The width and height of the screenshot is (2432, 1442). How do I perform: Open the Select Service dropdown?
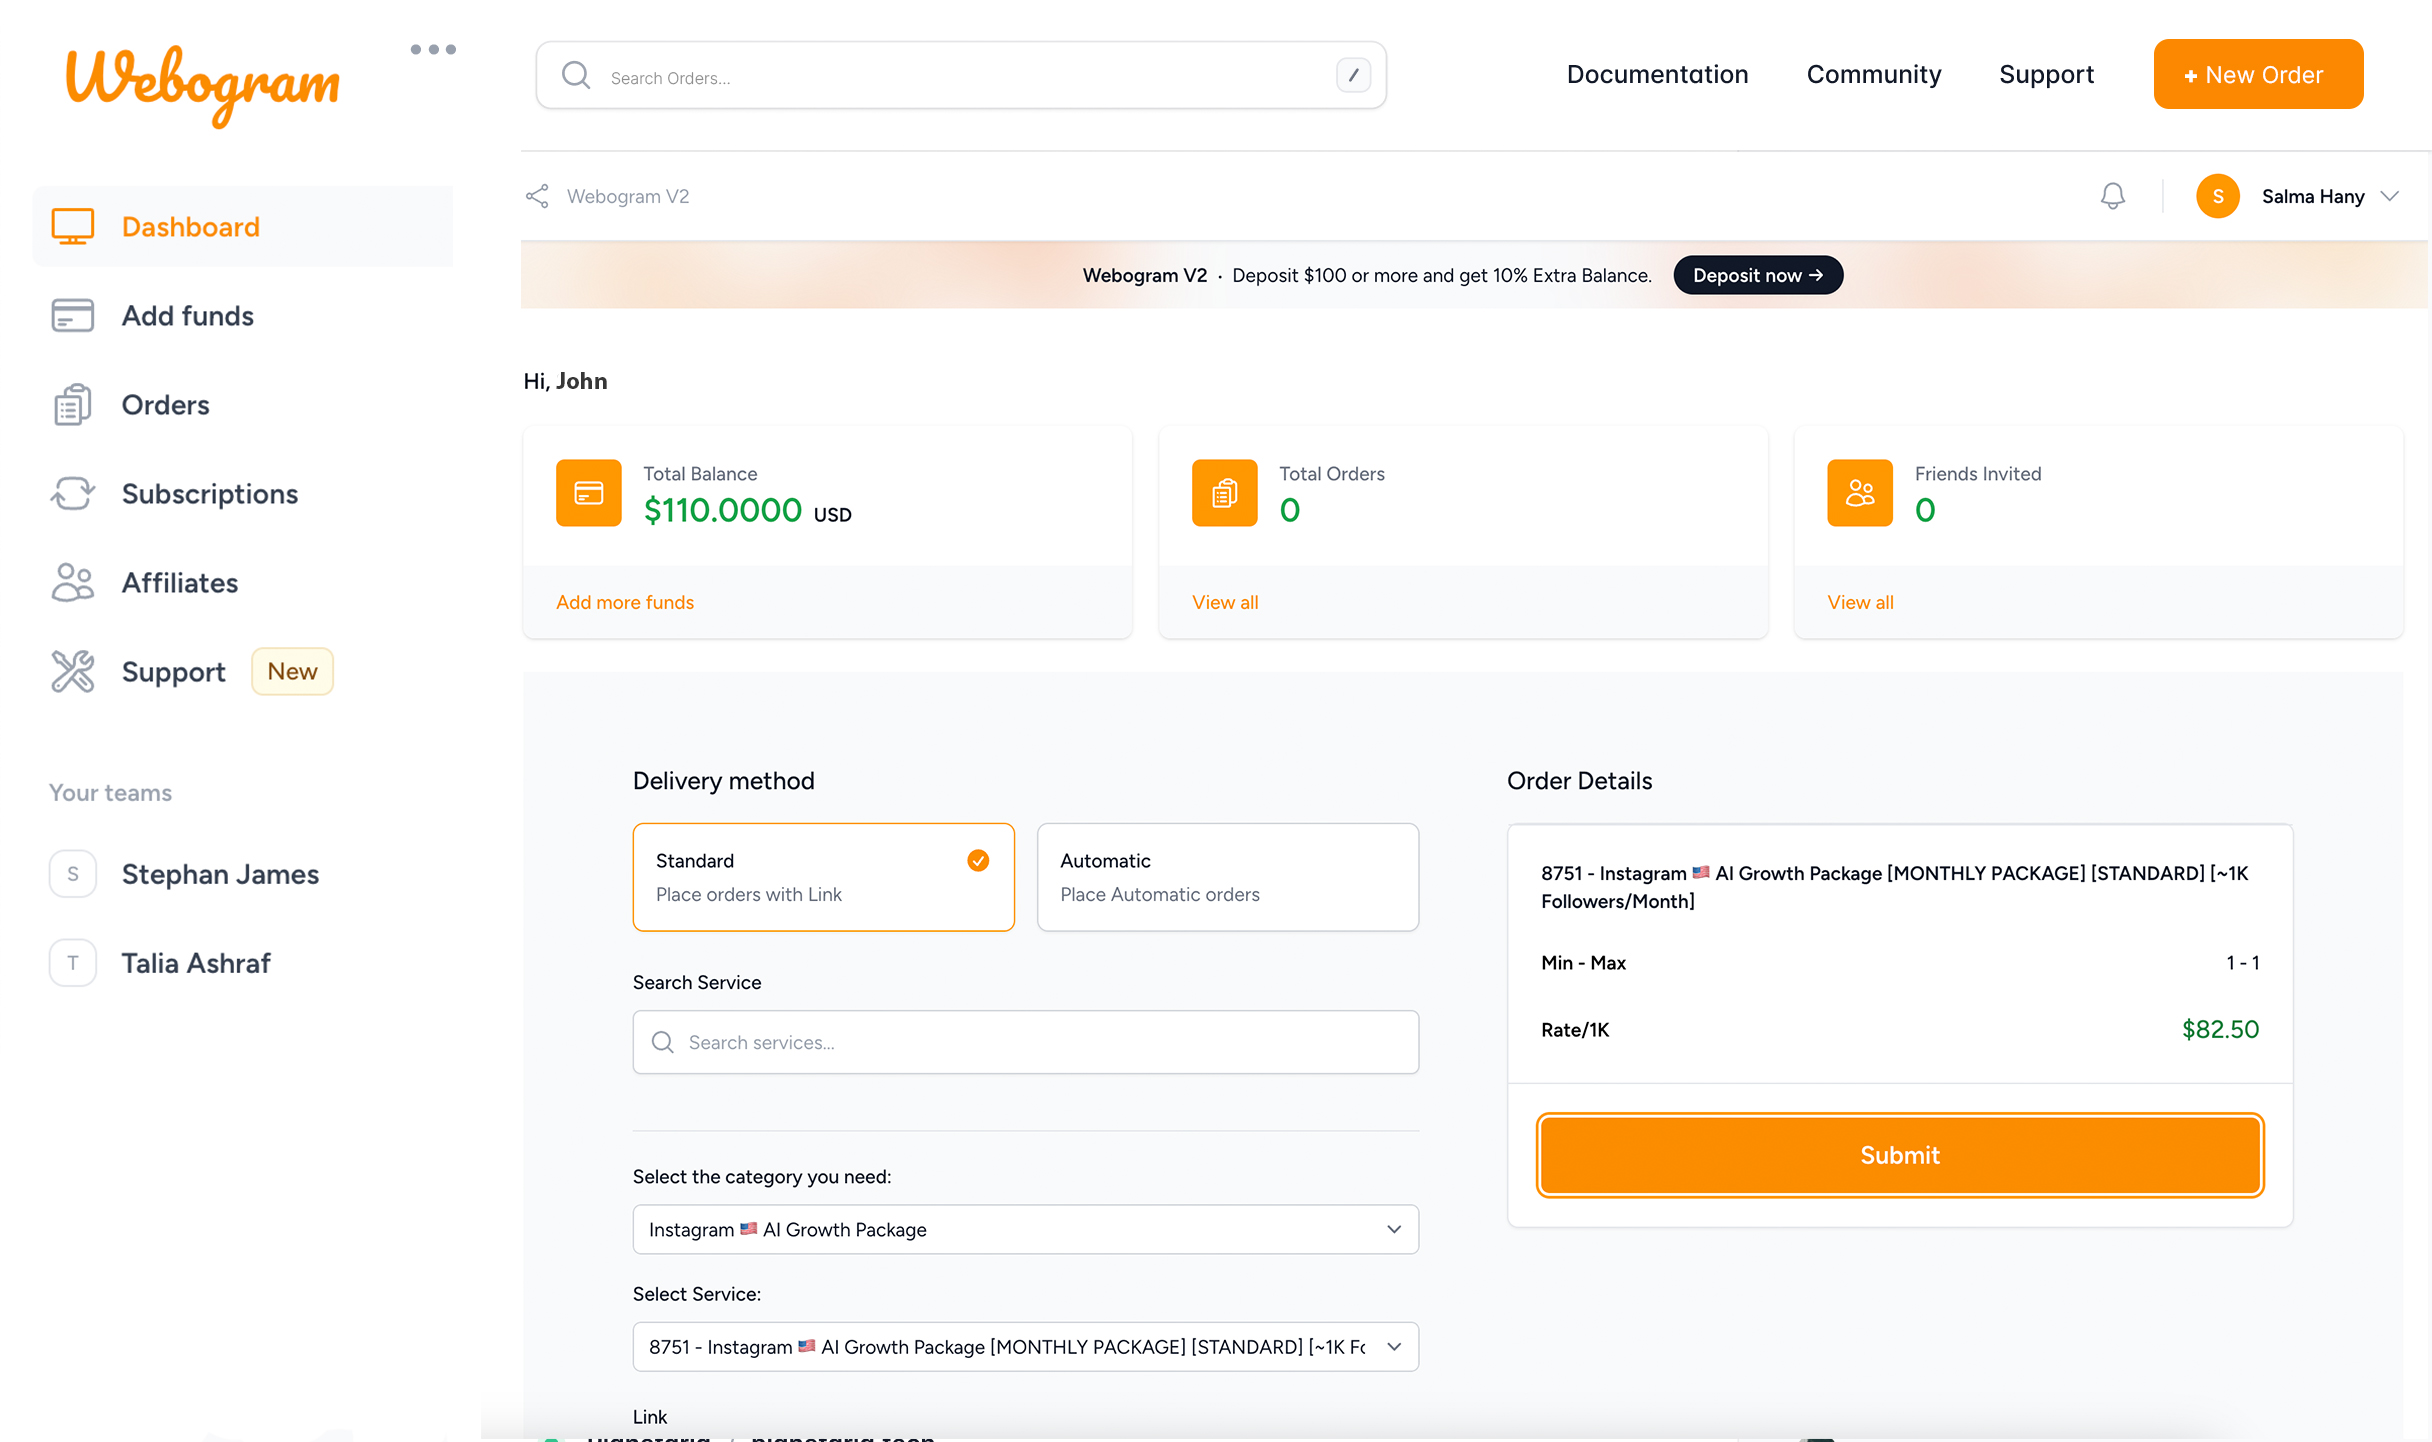coord(1025,1347)
